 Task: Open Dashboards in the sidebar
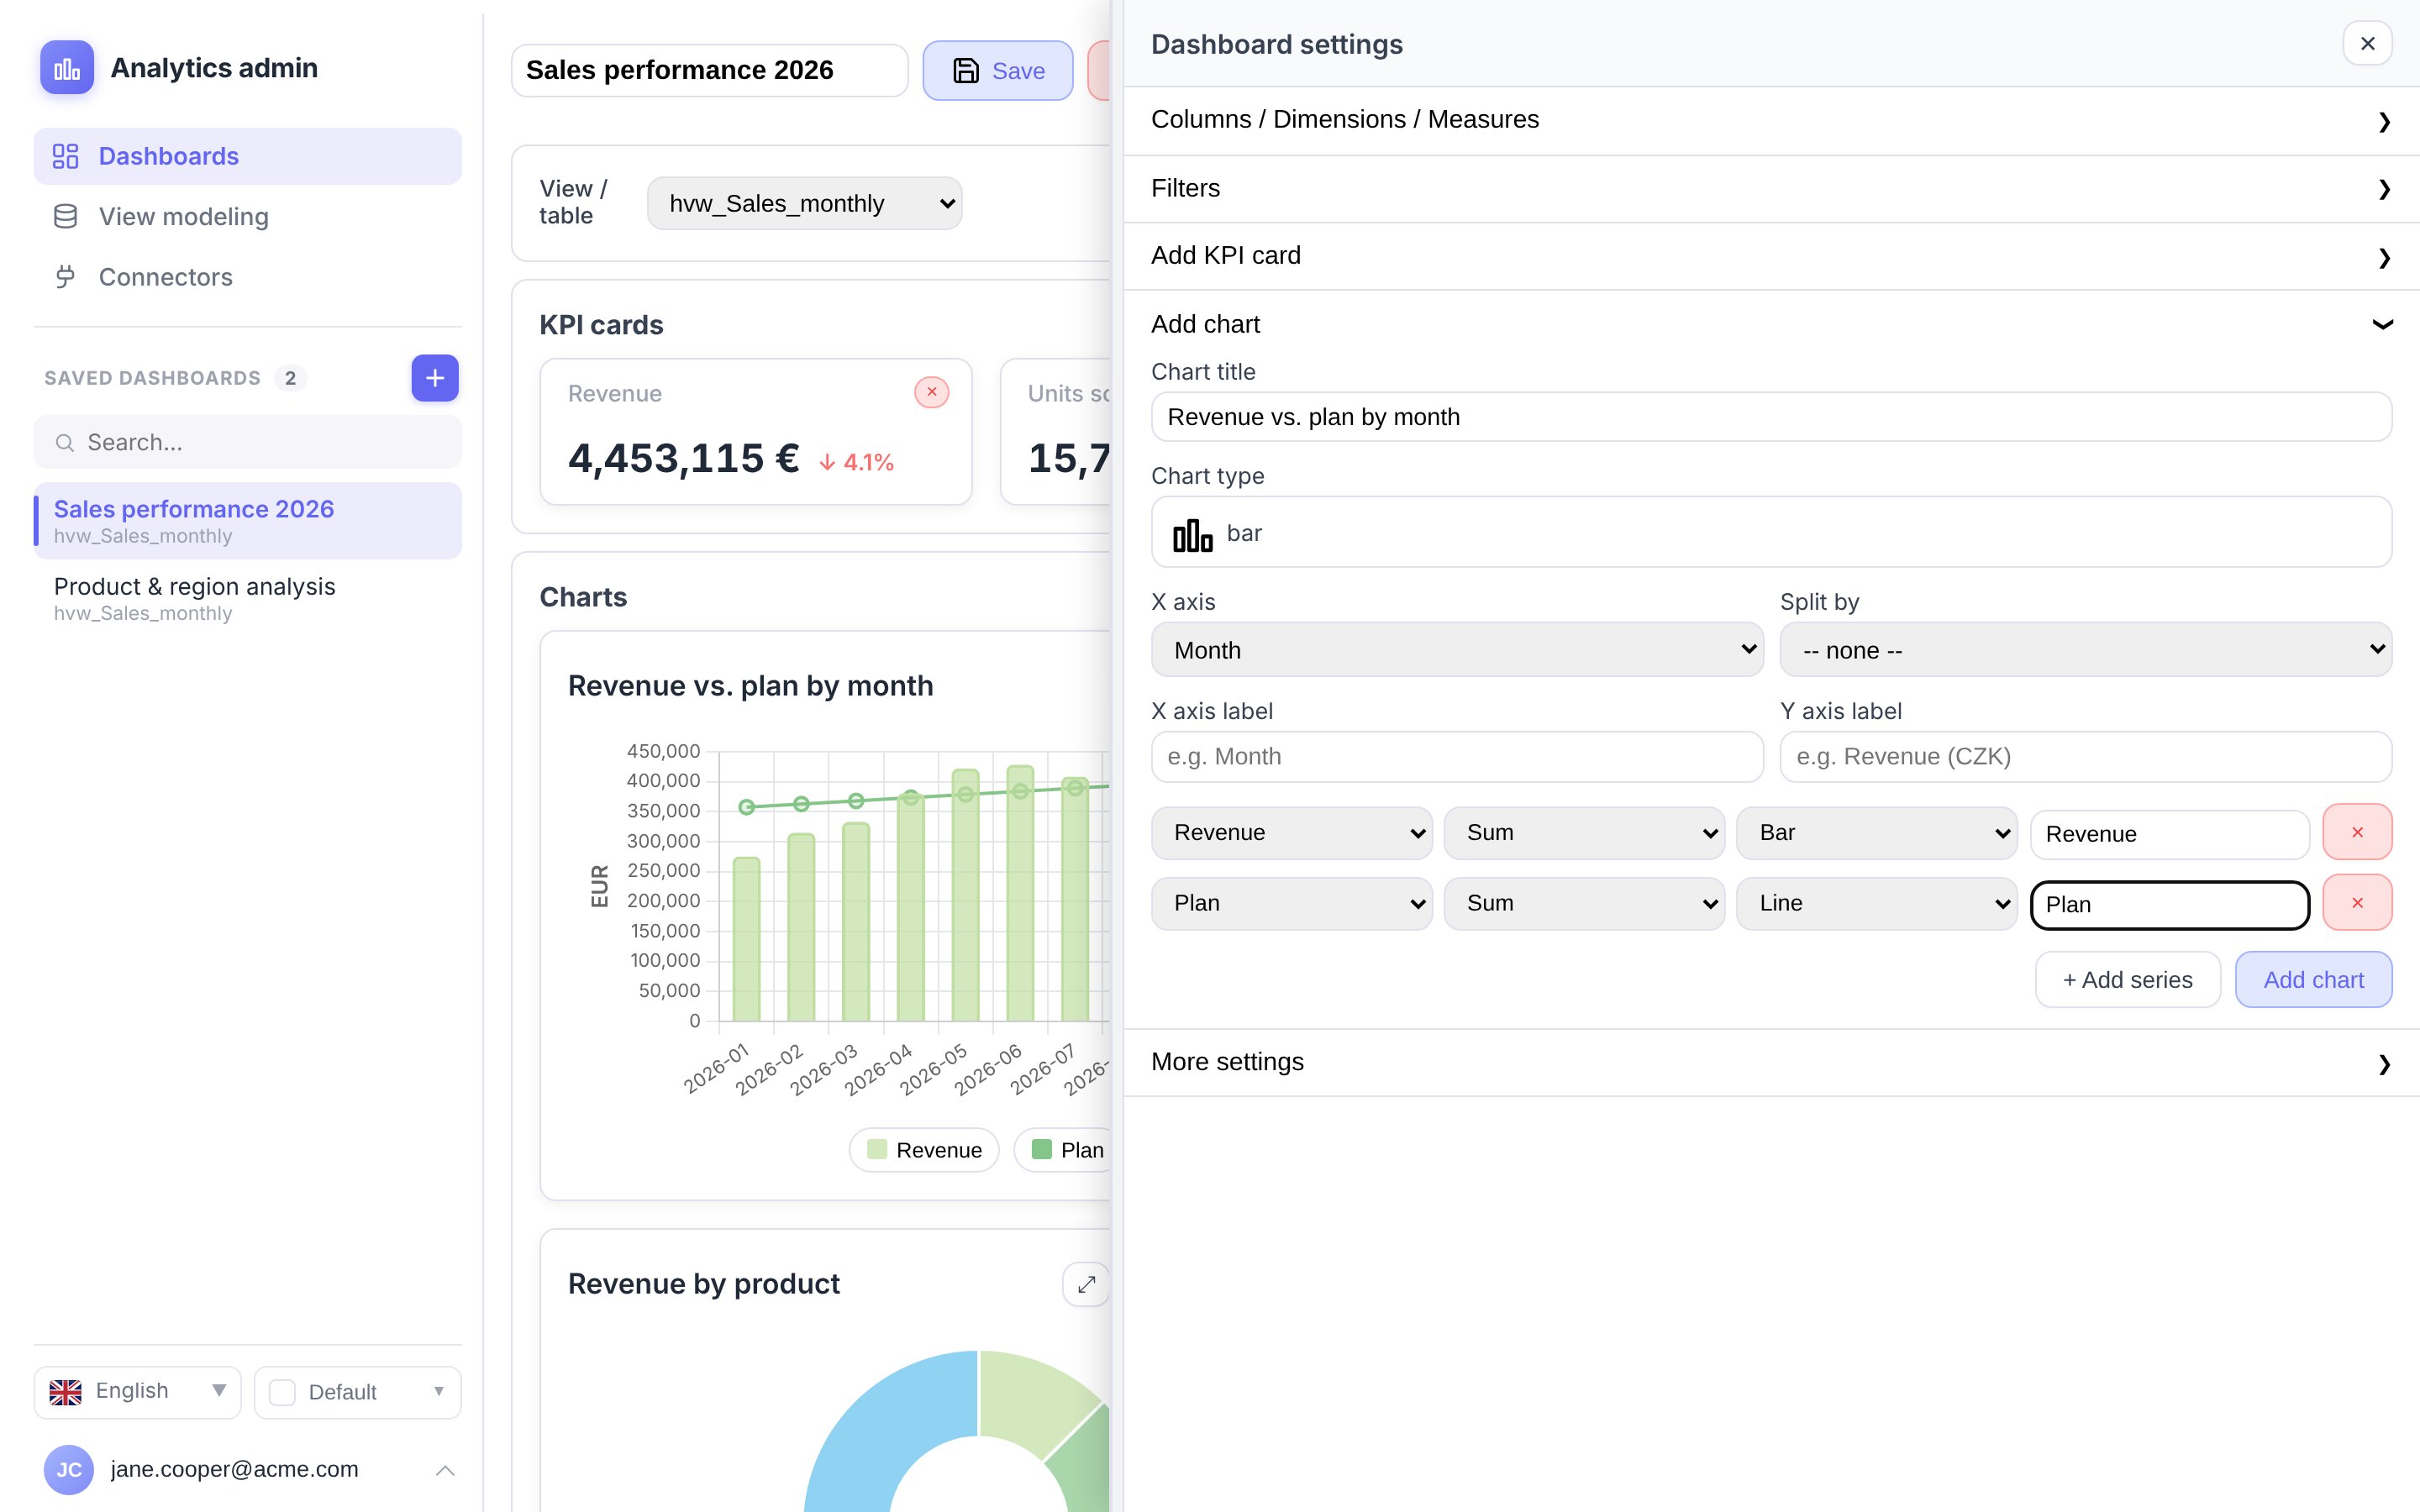point(247,156)
